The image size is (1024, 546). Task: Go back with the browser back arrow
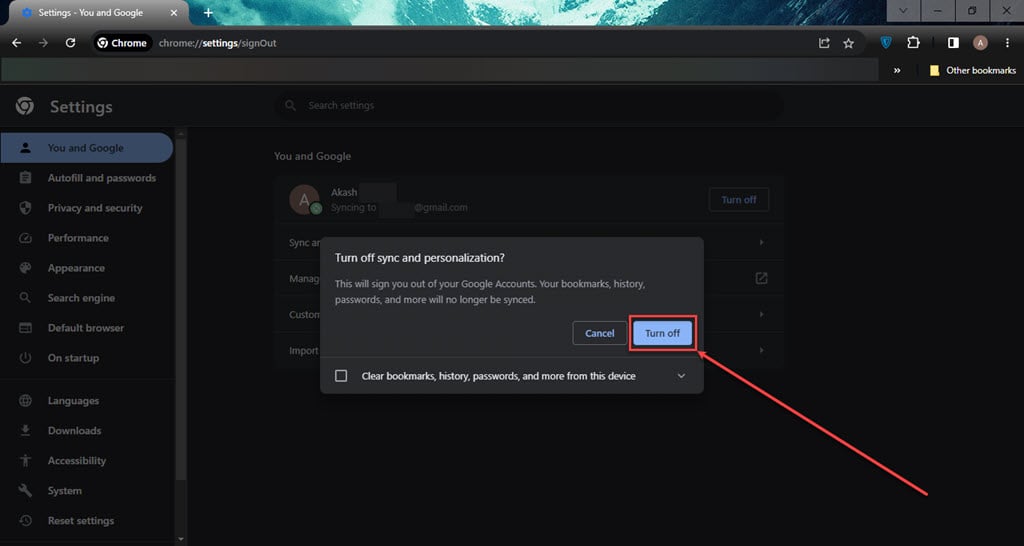pos(17,43)
